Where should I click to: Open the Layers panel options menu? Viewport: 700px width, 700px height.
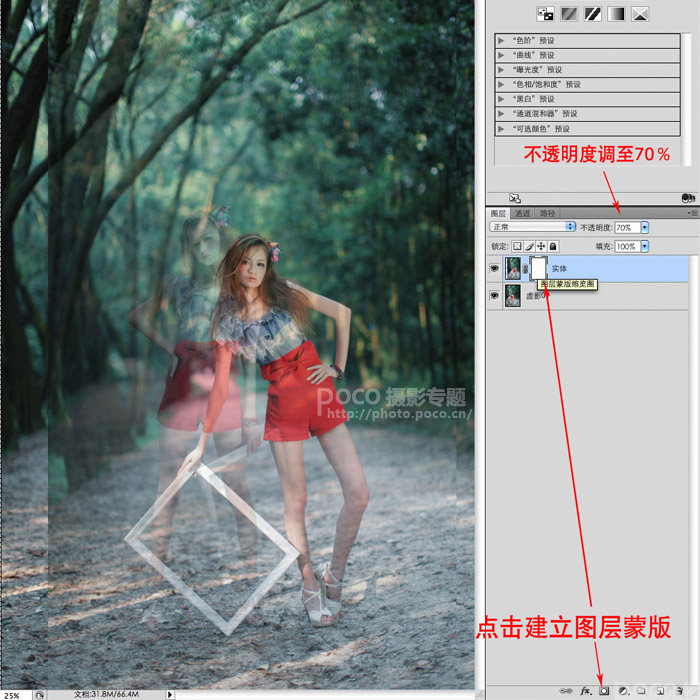pyautogui.click(x=692, y=213)
